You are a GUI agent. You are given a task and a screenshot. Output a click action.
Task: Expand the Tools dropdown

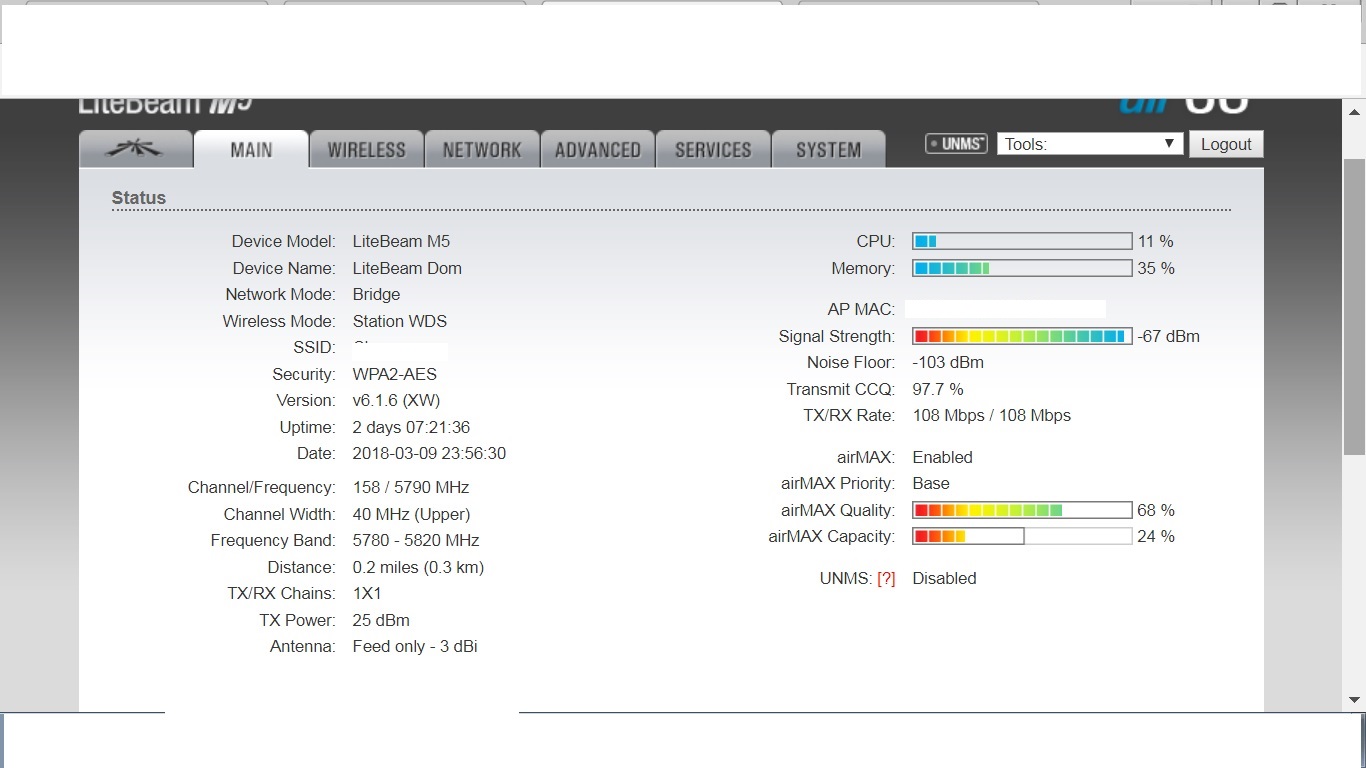click(x=1090, y=144)
